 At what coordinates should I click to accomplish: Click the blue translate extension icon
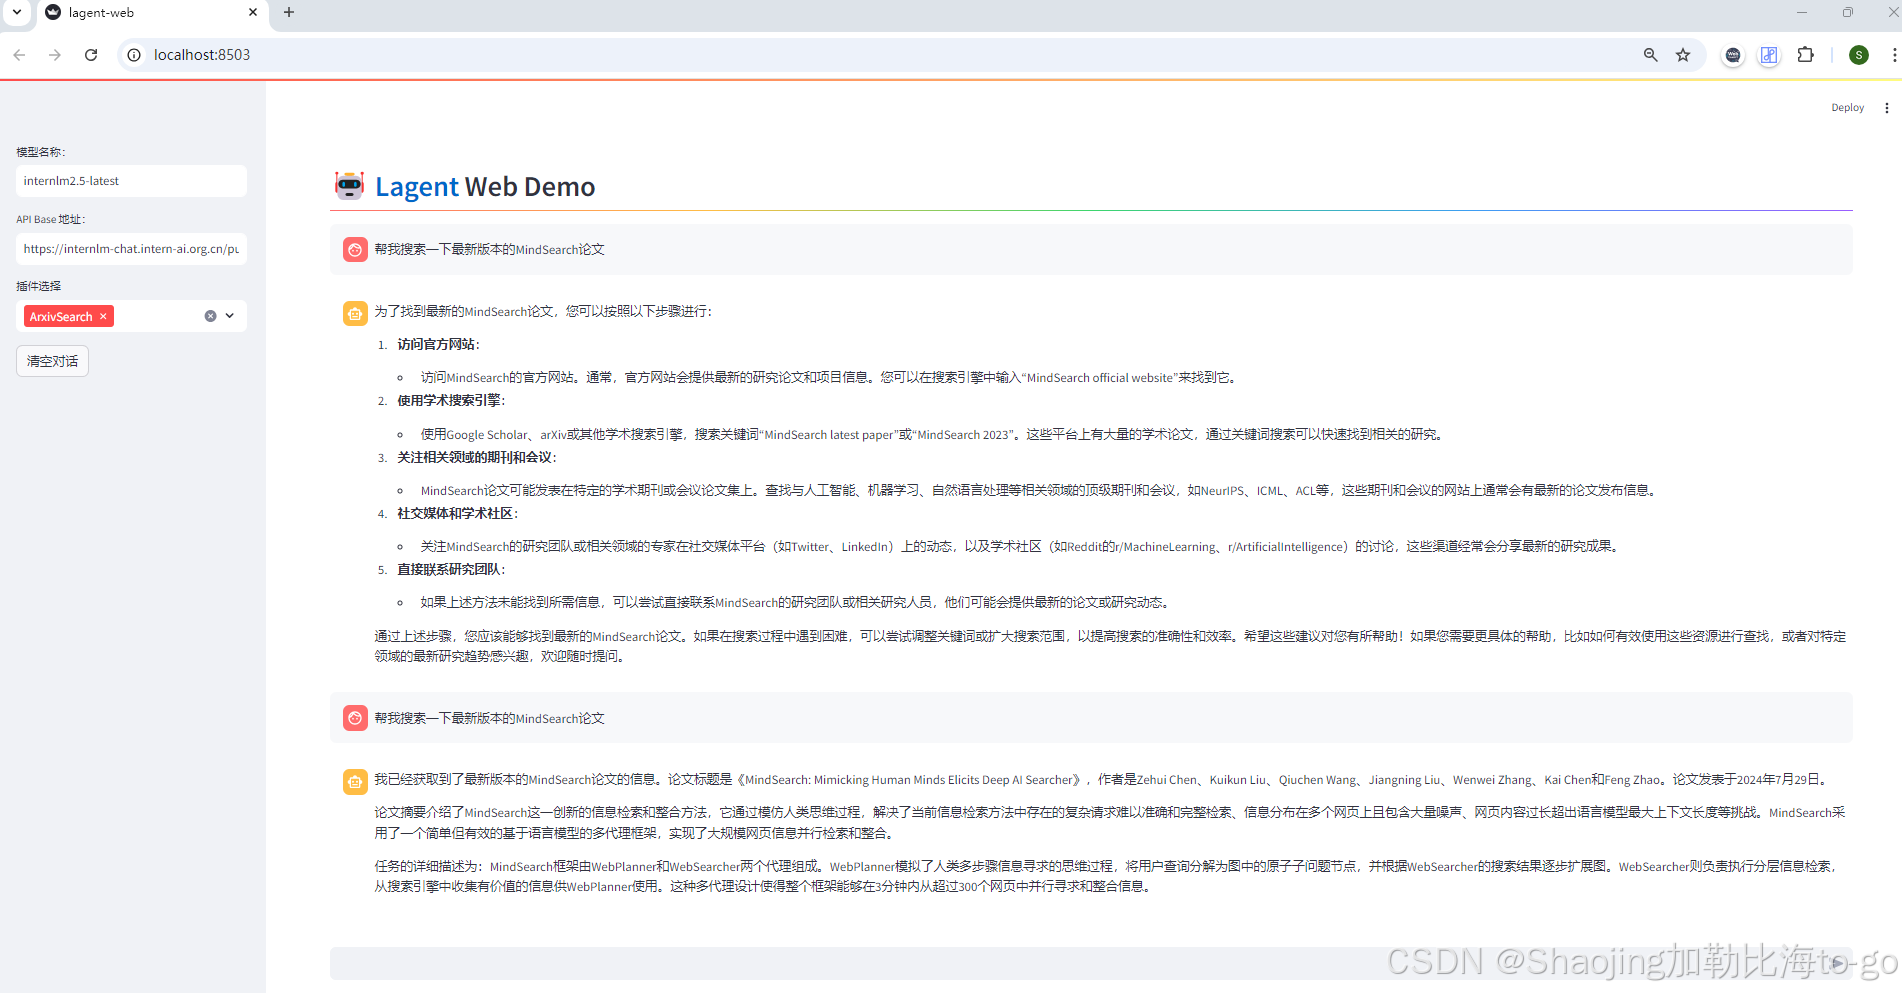click(x=1769, y=55)
